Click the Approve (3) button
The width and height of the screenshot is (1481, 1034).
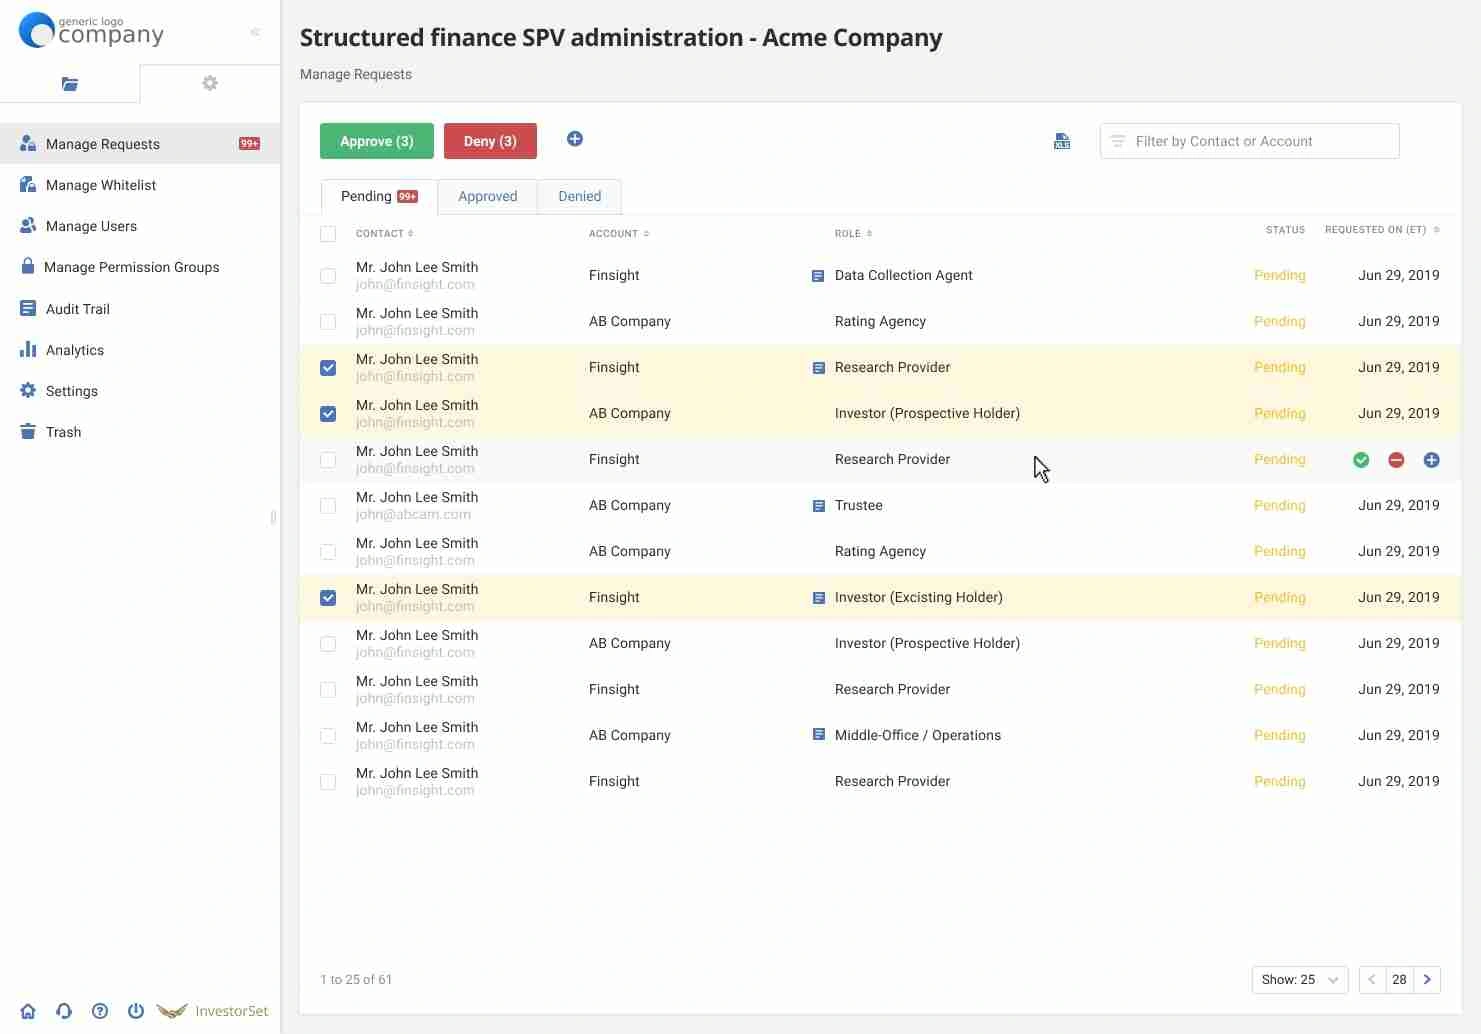pyautogui.click(x=376, y=141)
